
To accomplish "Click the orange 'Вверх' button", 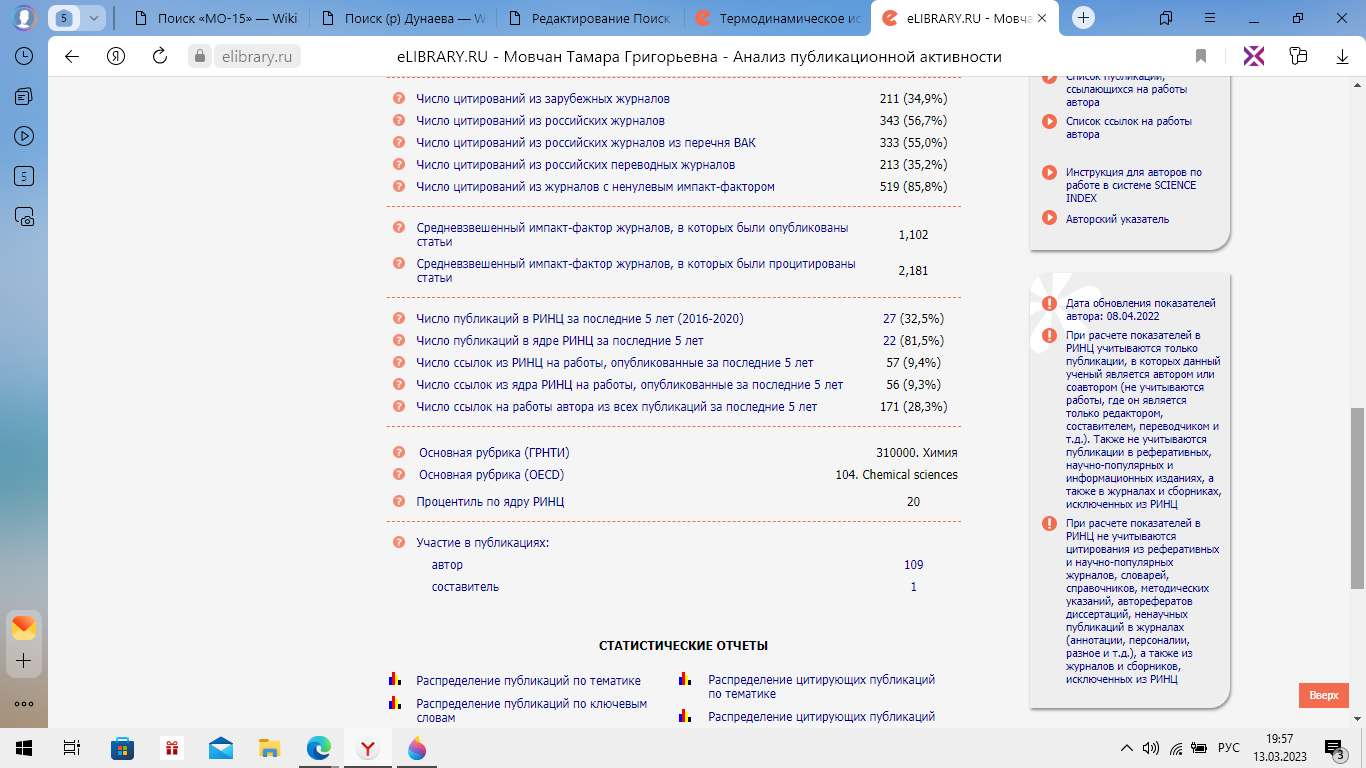I will (x=1323, y=695).
